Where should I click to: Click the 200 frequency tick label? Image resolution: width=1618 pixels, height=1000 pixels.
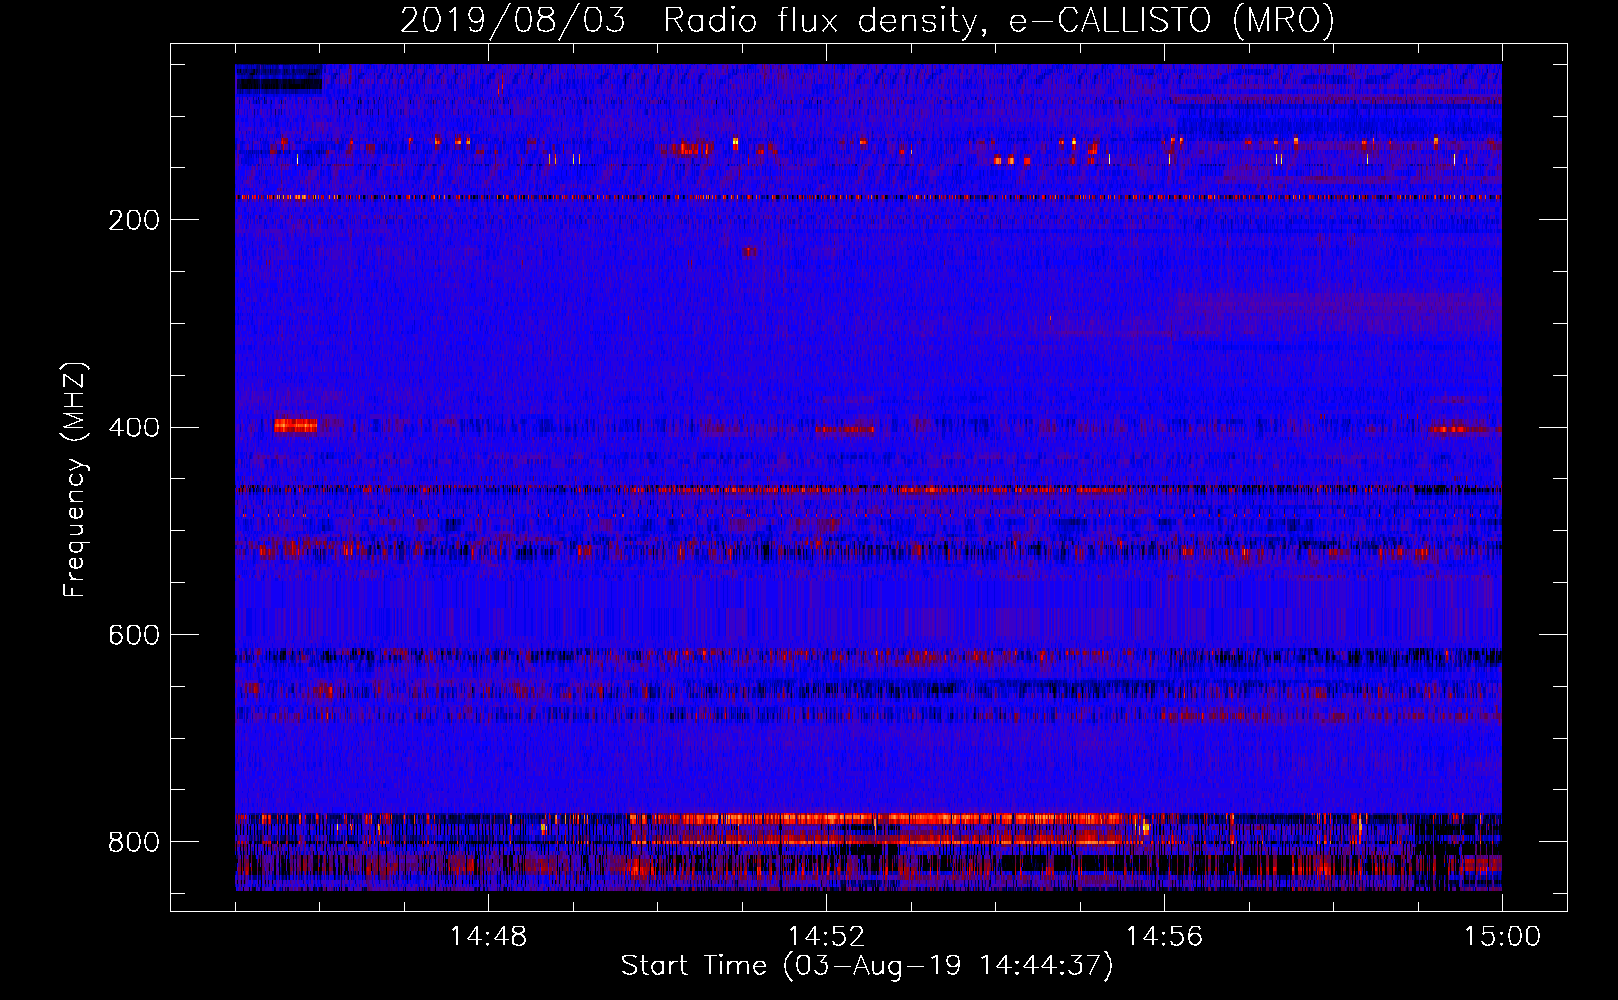click(x=134, y=220)
